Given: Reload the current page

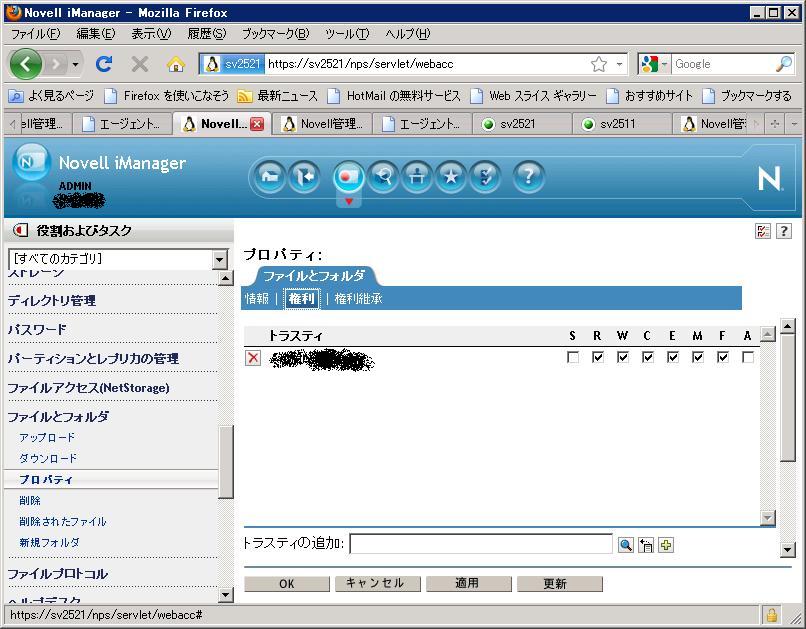Looking at the screenshot, I should tap(104, 64).
